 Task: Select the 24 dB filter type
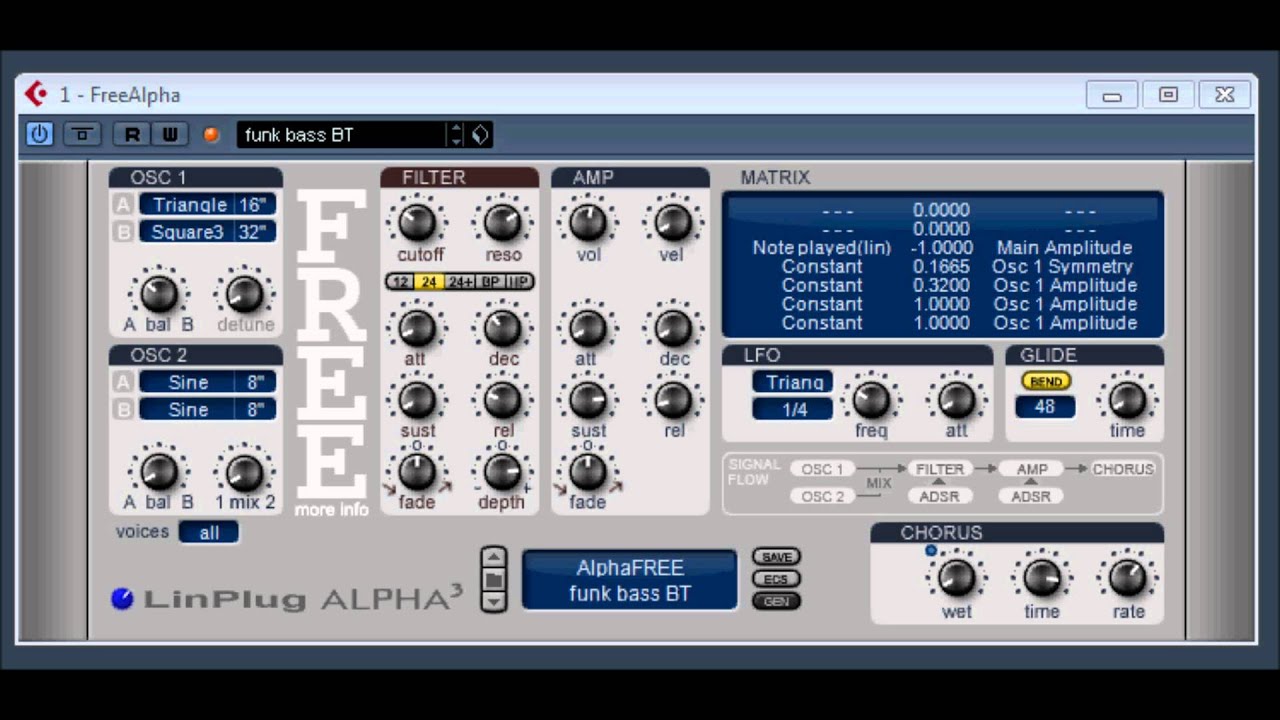pos(430,282)
